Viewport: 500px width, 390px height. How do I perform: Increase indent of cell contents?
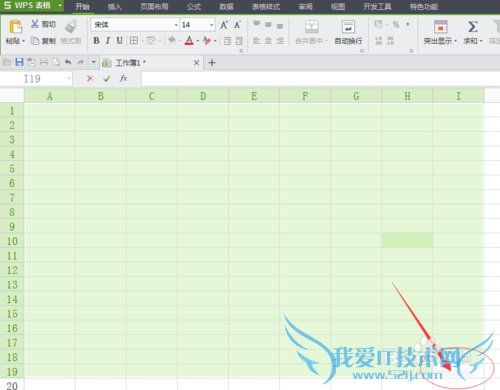click(x=239, y=41)
